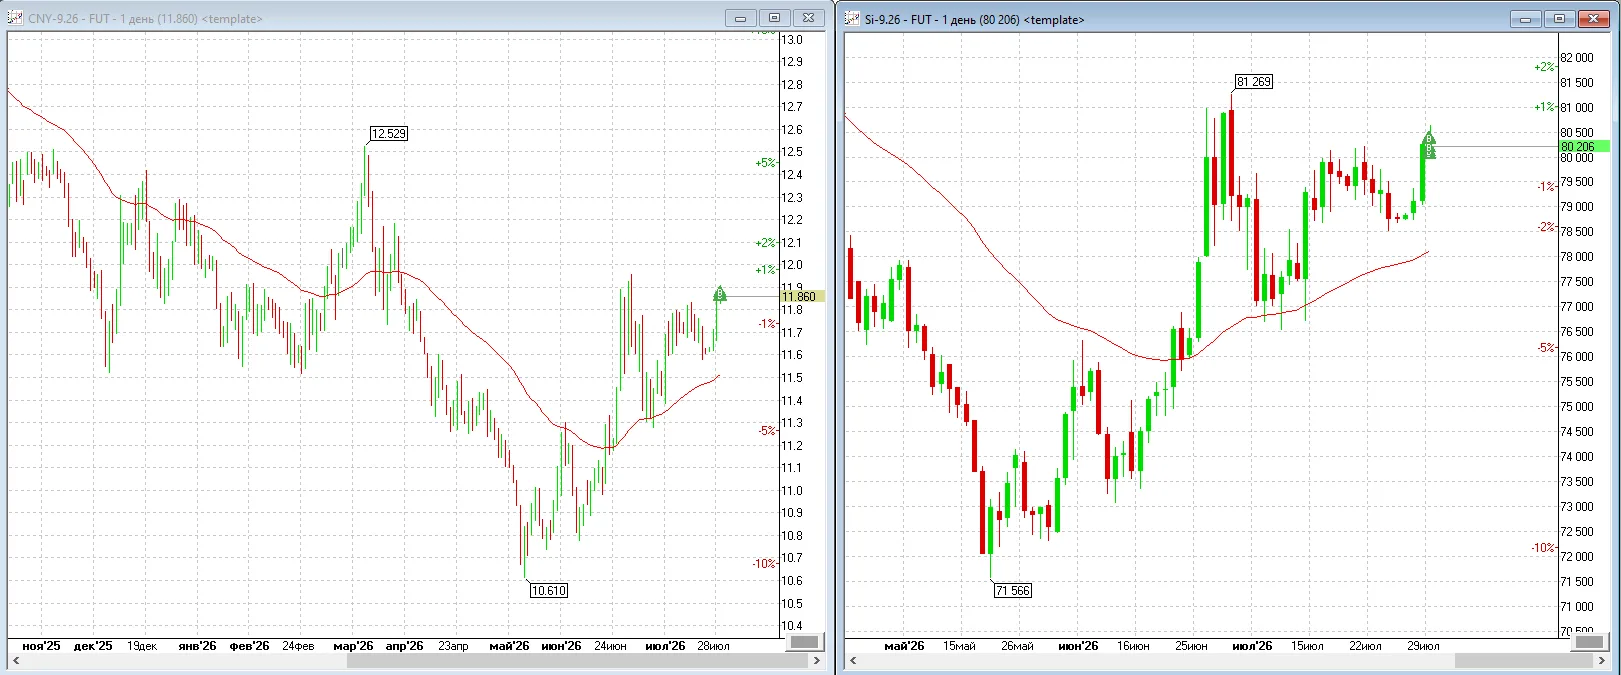Close the Si-9.26 chart window
Screen dimensions: 1621x675
pyautogui.click(x=1594, y=19)
